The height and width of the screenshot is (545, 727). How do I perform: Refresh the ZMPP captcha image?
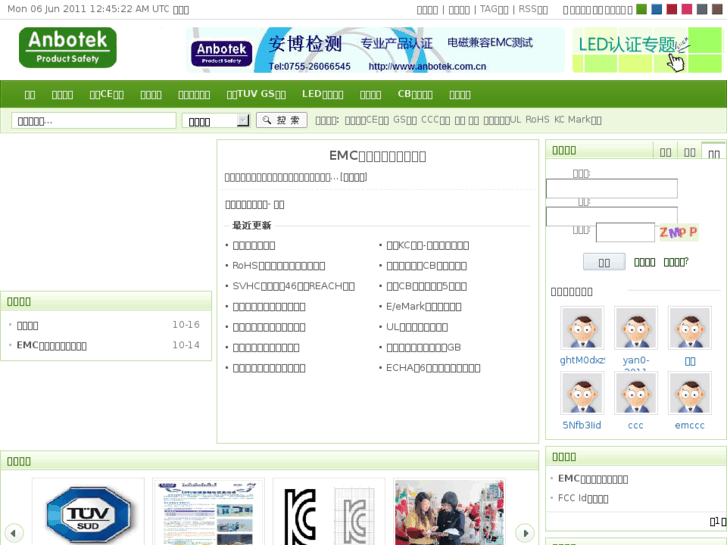[679, 232]
